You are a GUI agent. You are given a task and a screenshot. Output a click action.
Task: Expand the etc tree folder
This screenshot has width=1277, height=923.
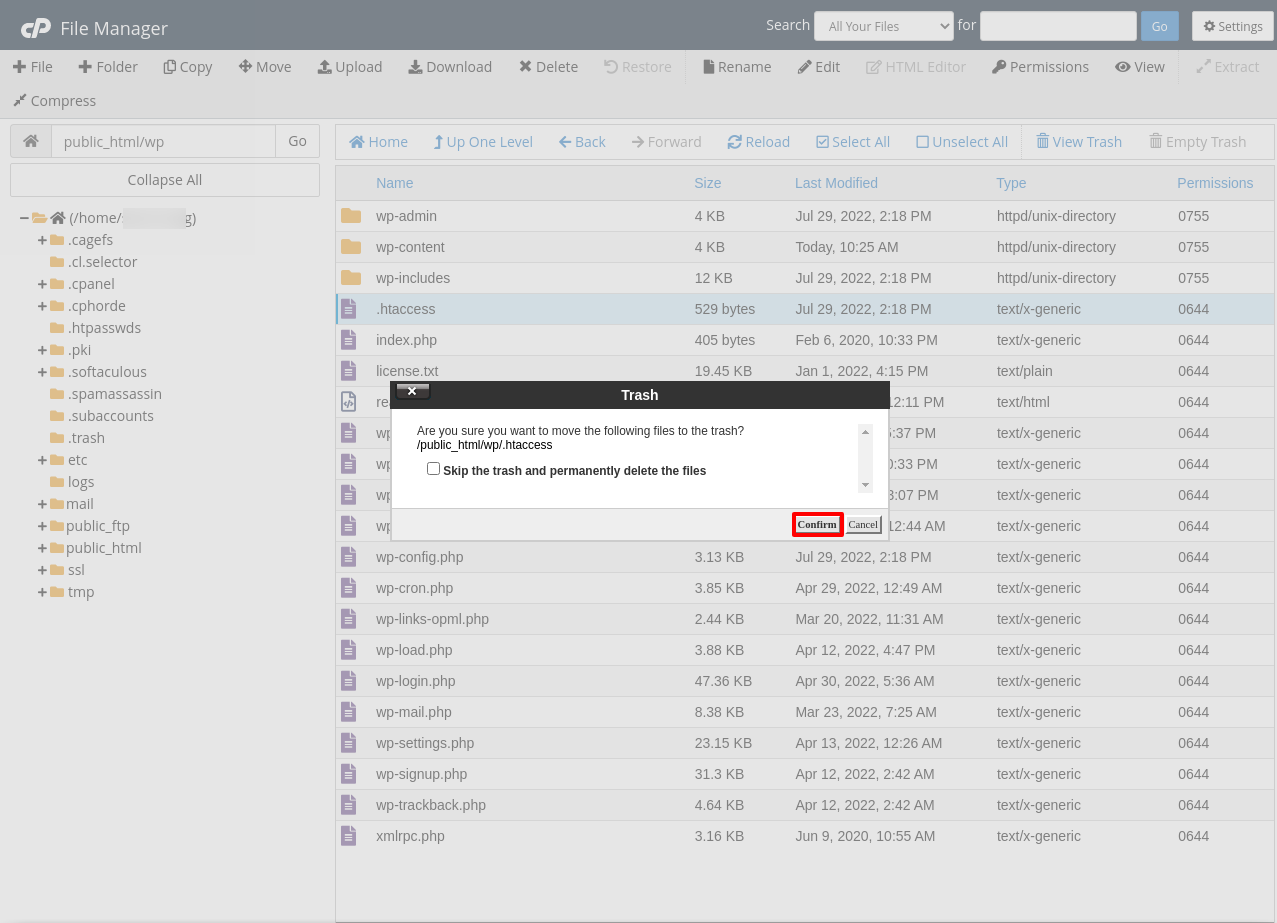pos(42,460)
